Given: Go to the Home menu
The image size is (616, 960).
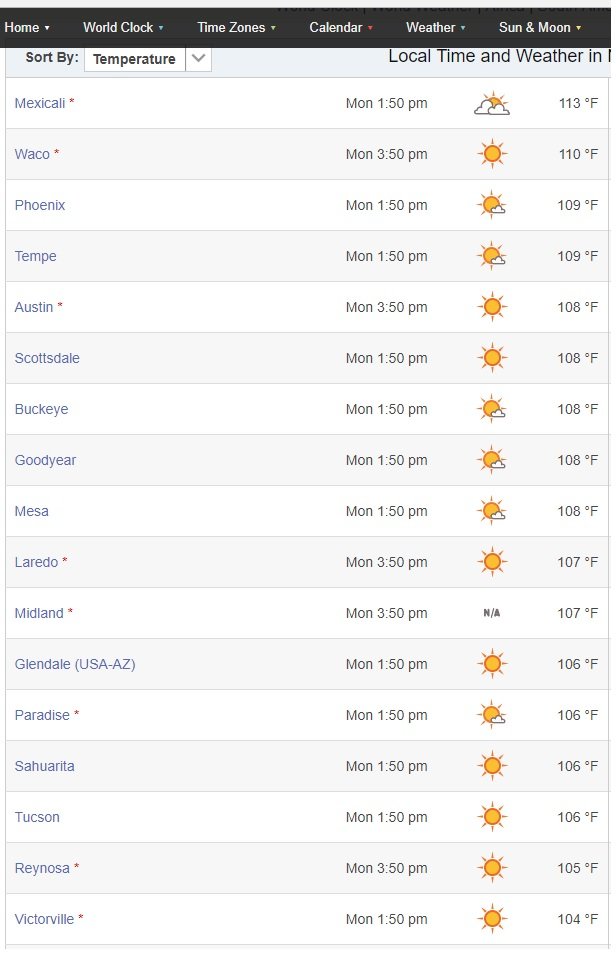Looking at the screenshot, I should [x=27, y=28].
